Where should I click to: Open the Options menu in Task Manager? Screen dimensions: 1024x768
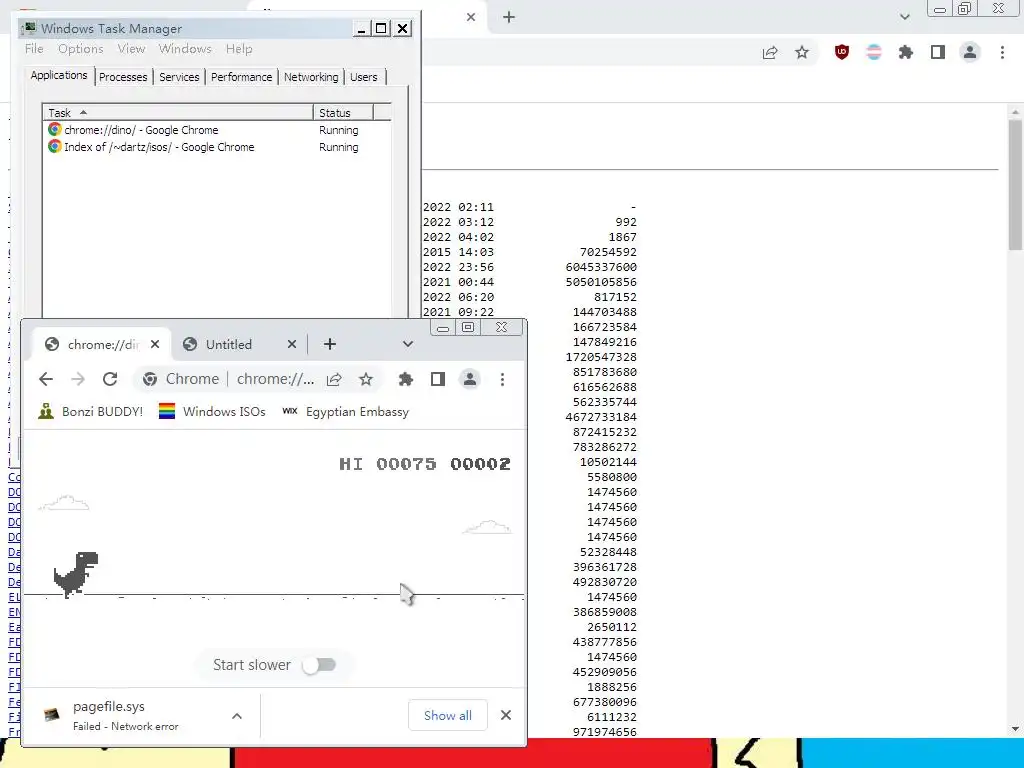[x=80, y=49]
